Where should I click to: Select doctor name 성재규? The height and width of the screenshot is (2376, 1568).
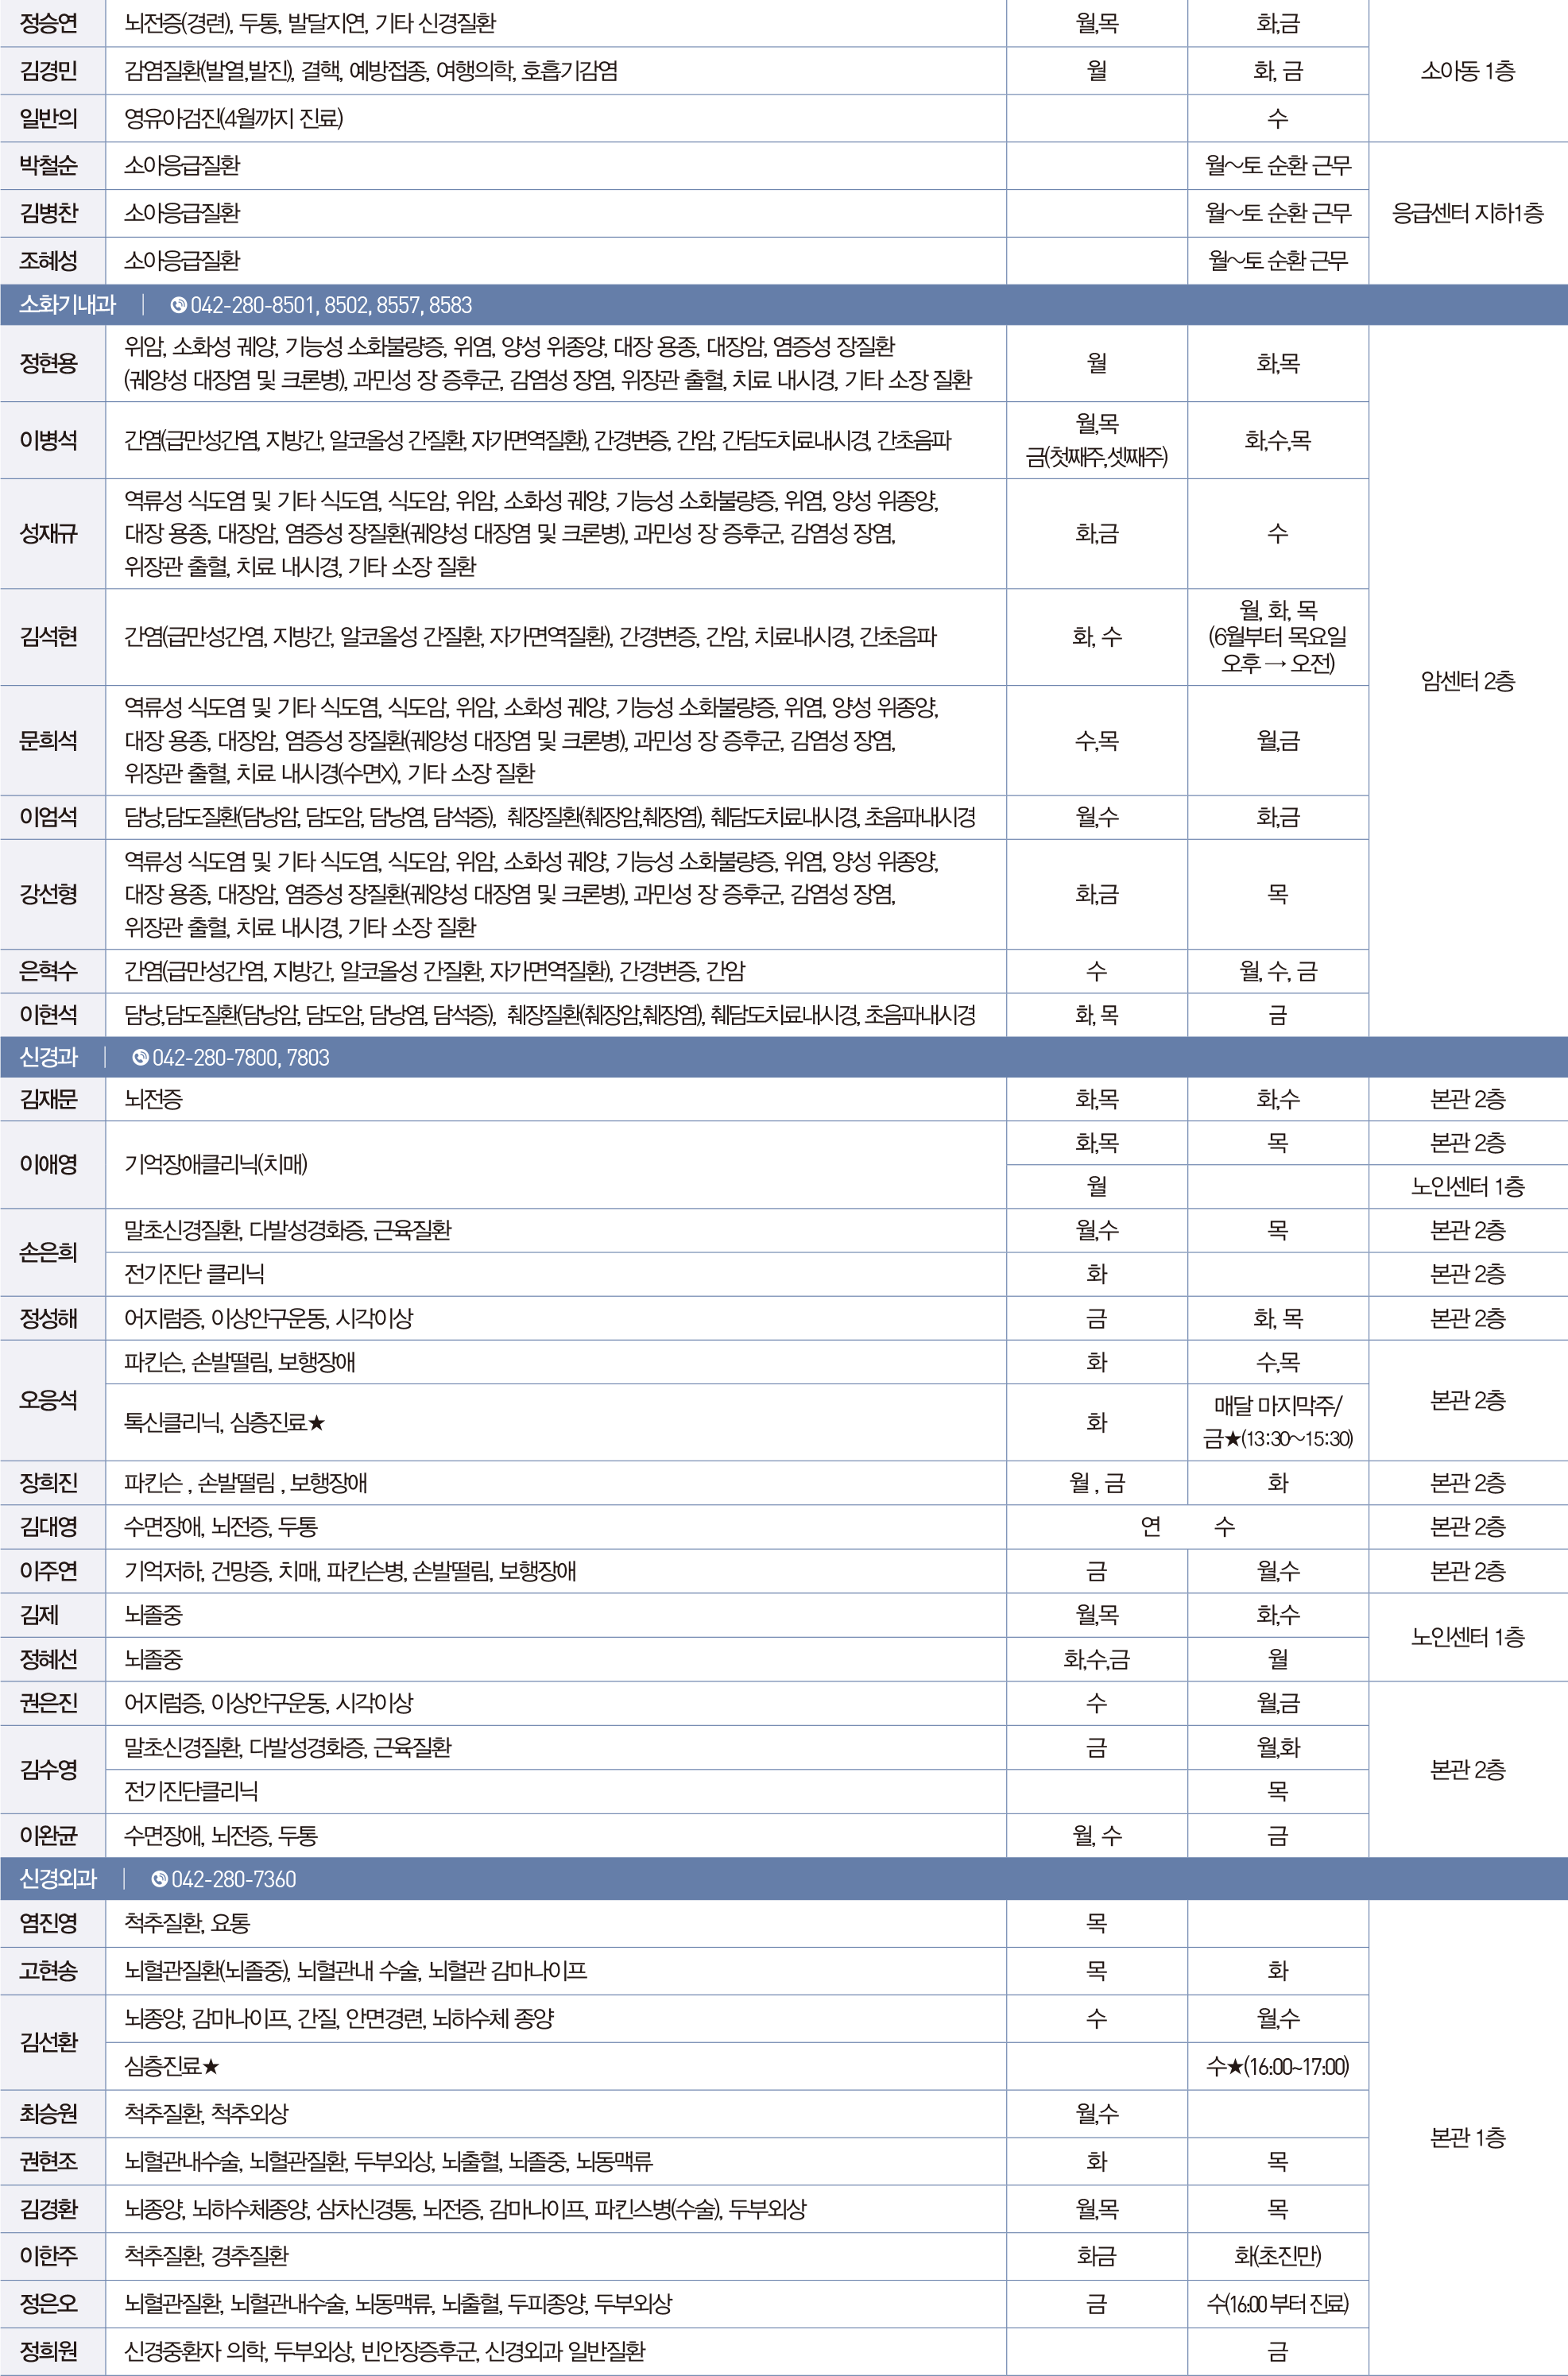click(49, 533)
